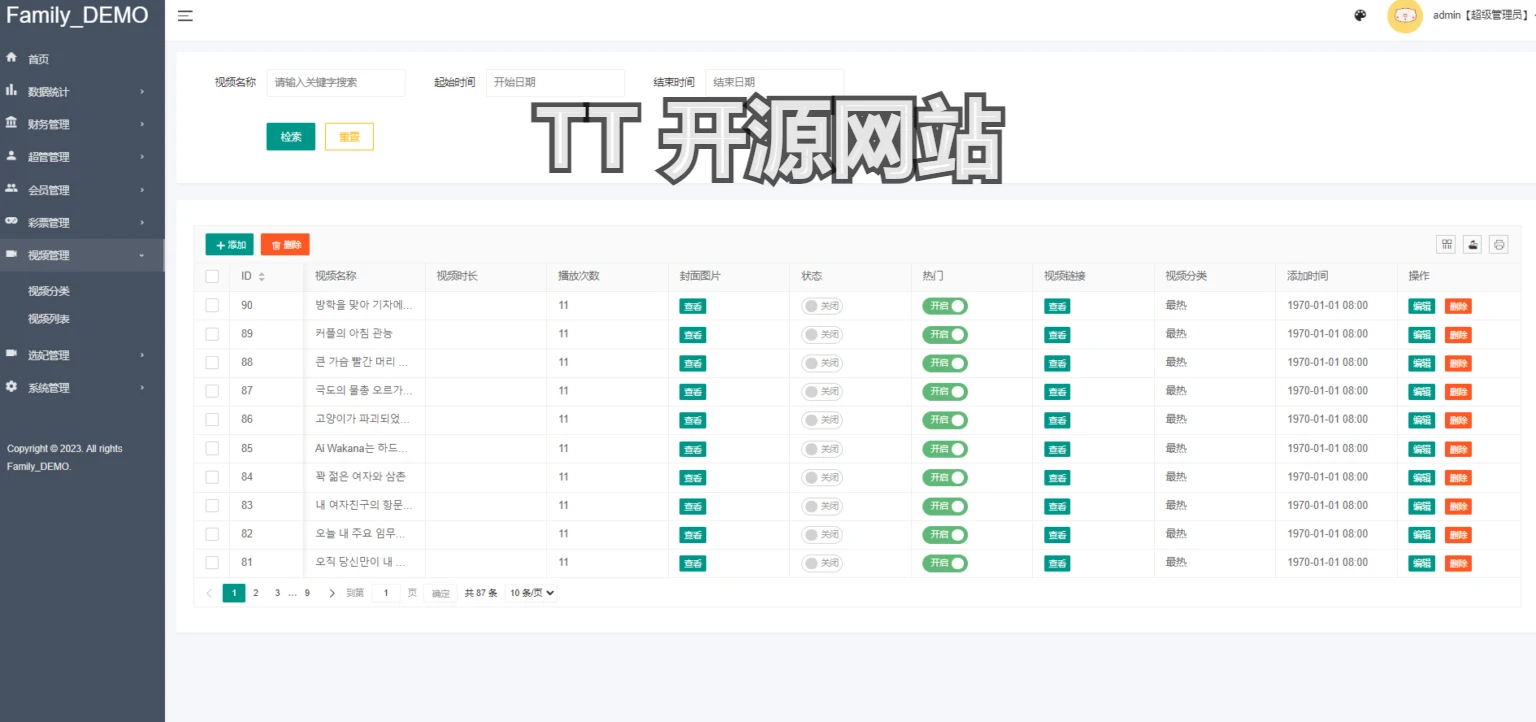The width and height of the screenshot is (1536, 722).
Task: Open the 10 条/页 page size dropdown
Action: 531,593
